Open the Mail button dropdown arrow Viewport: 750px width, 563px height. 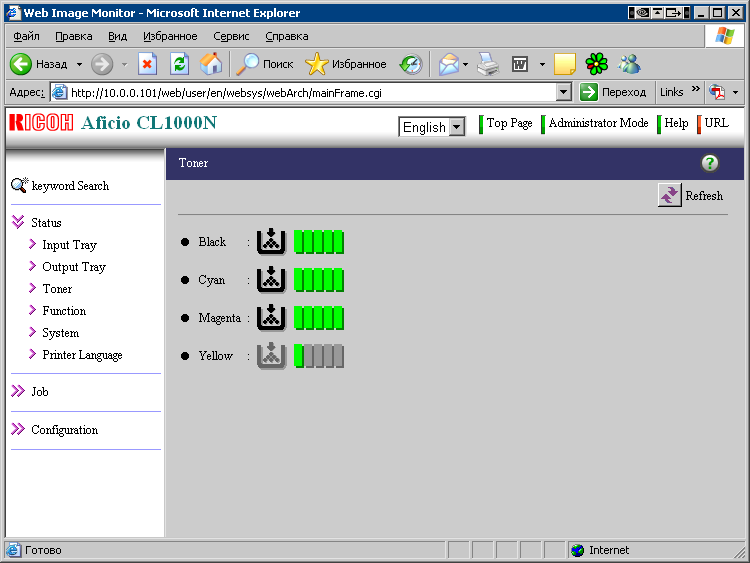point(465,64)
